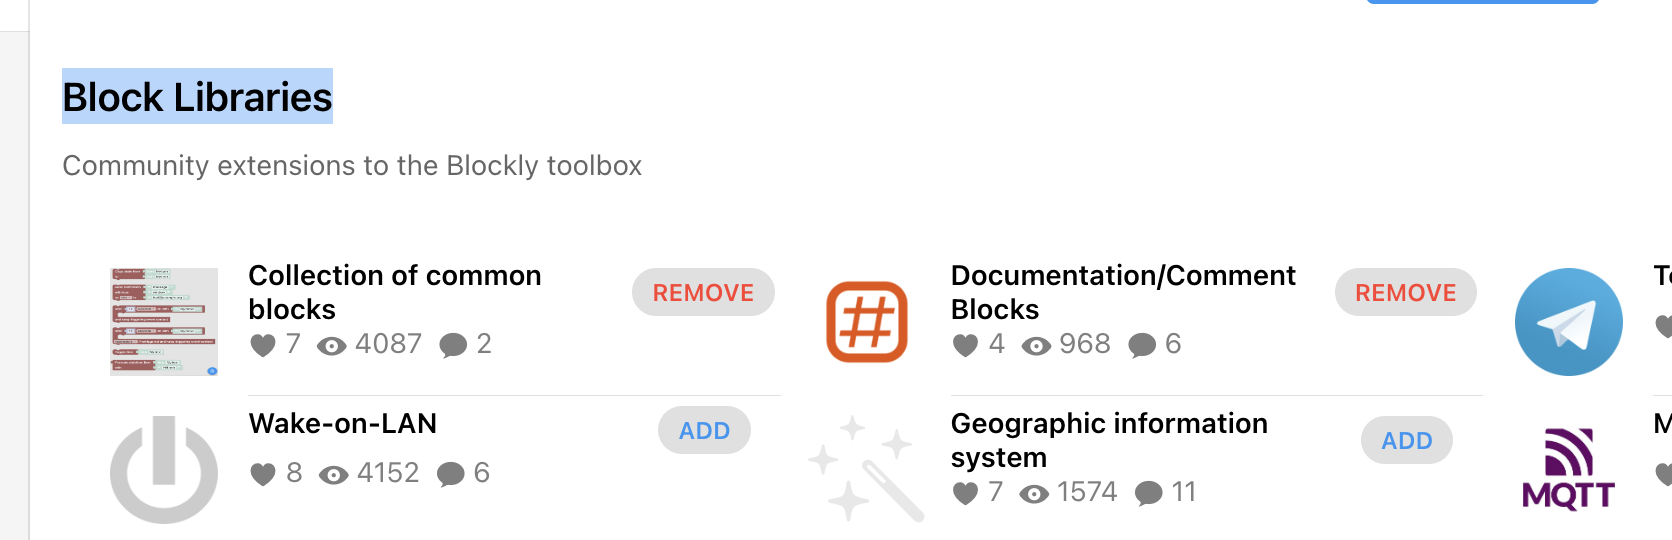Click the highlighted Block Libraries heading

pos(197,97)
